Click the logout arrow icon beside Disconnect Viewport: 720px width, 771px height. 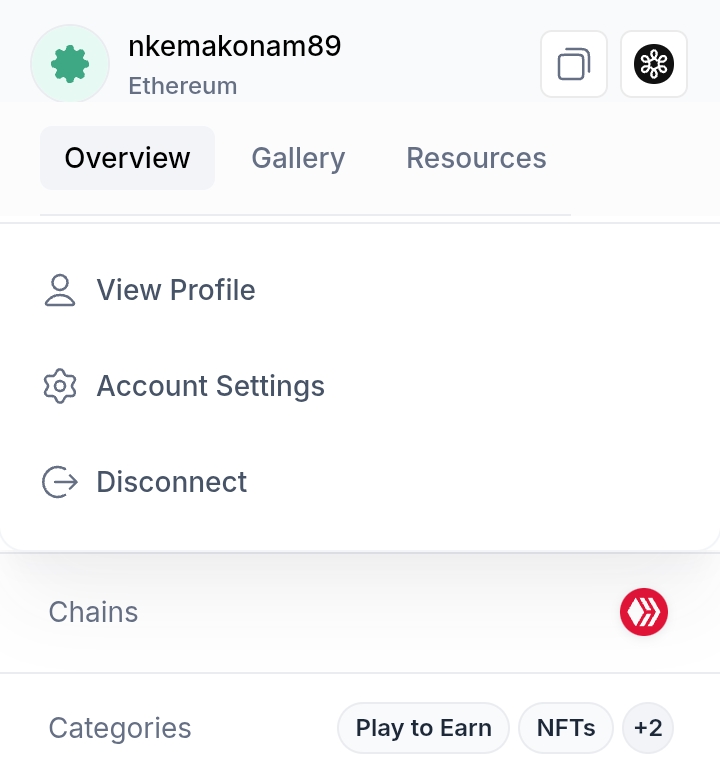pos(60,482)
